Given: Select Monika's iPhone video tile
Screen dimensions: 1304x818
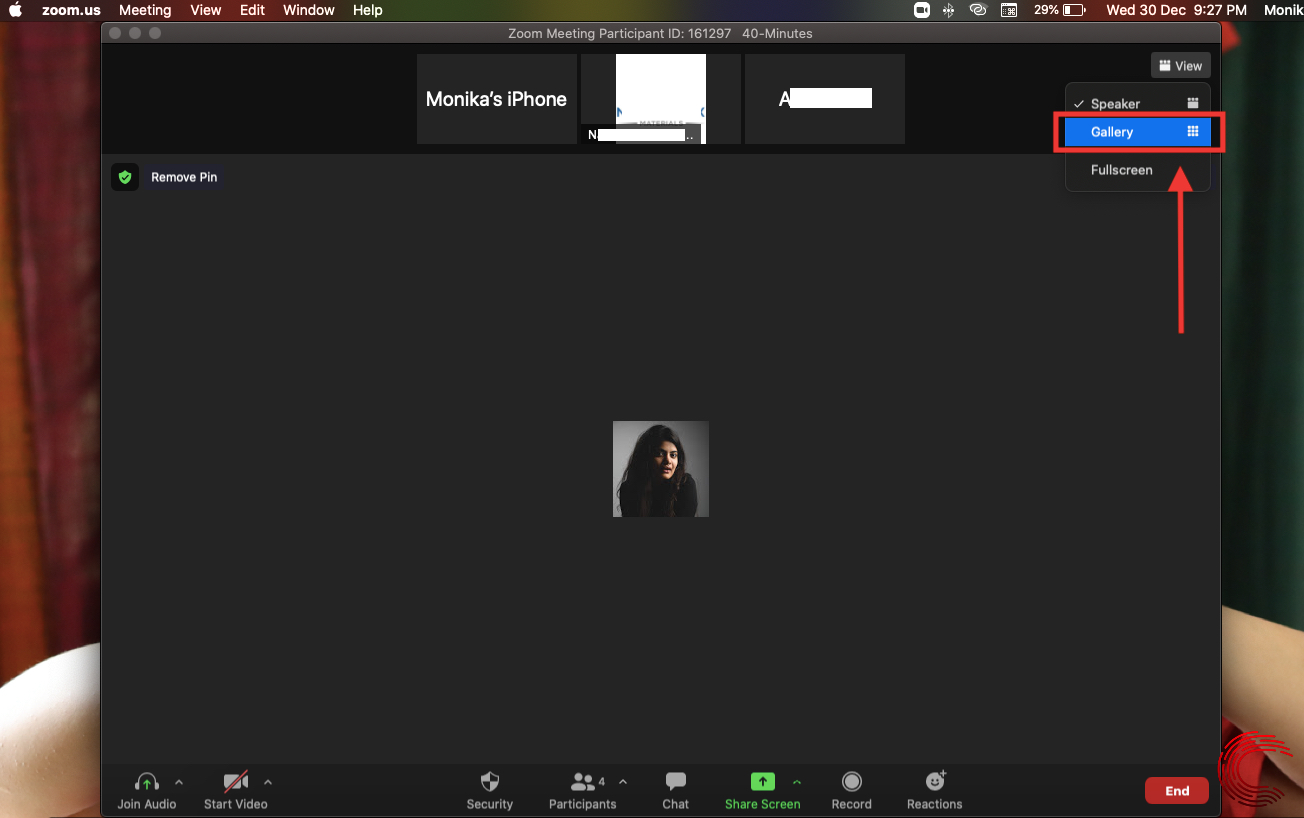Looking at the screenshot, I should [496, 98].
